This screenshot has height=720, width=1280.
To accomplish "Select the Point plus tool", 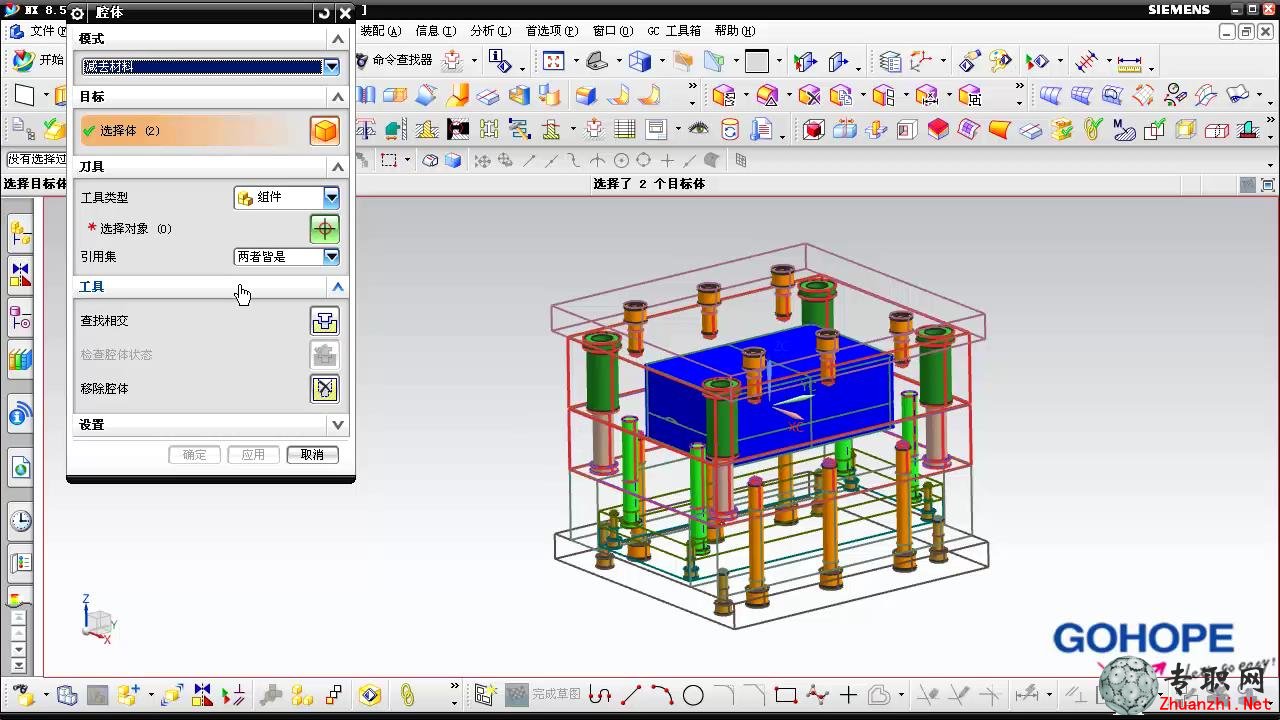I will tap(848, 695).
